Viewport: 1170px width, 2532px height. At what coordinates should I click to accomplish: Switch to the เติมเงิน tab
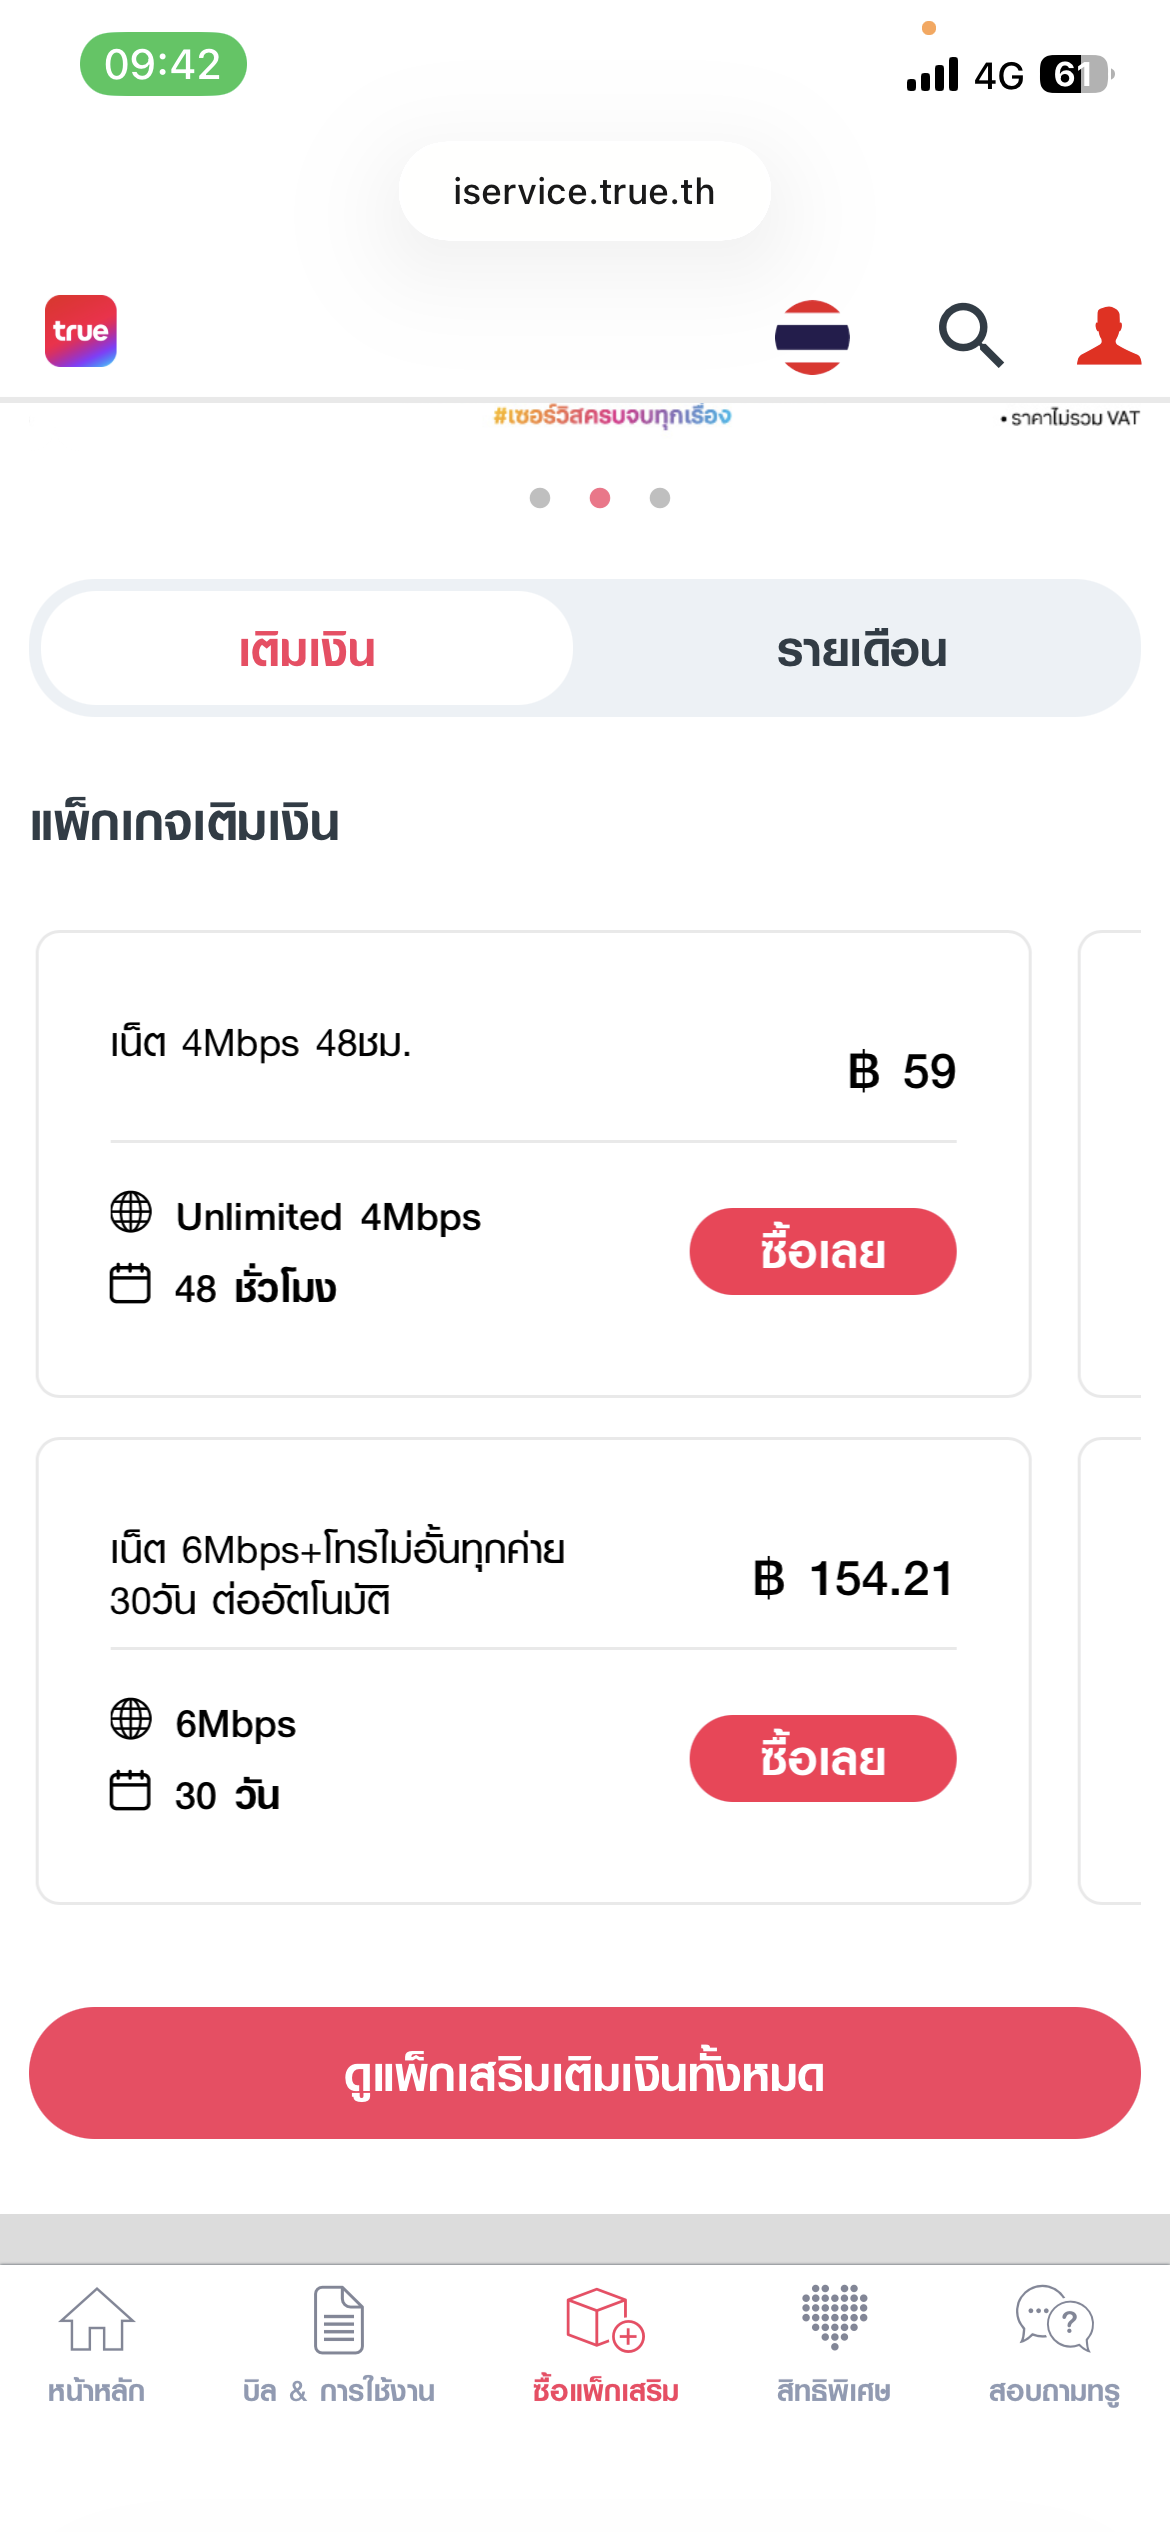coord(307,649)
